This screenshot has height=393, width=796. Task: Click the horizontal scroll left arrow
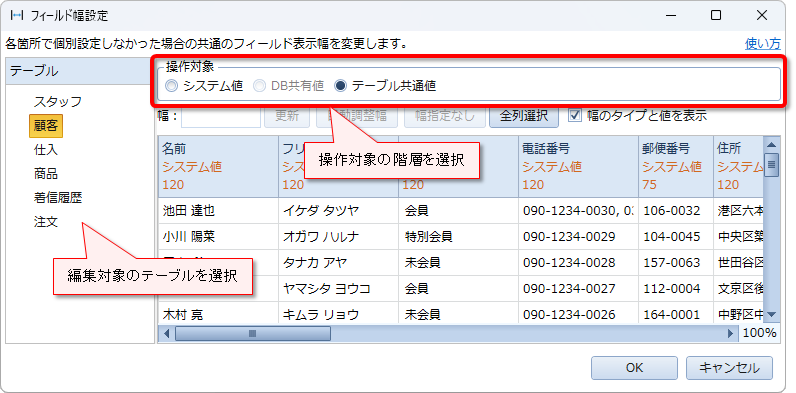166,334
